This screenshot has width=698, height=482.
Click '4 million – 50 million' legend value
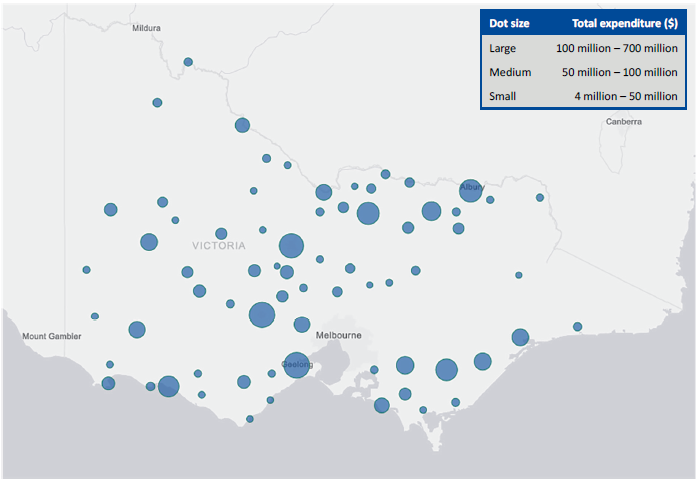(x=625, y=96)
